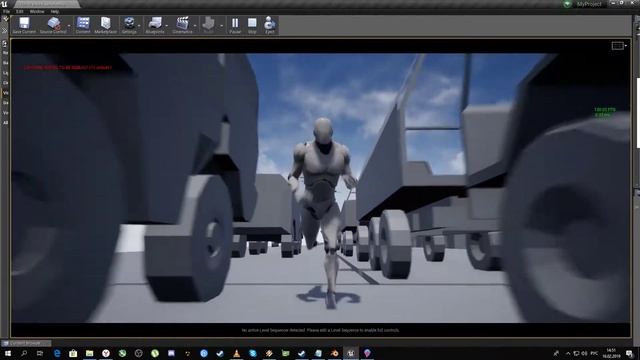Eject from the player controller
Screen dimensions: 640x360
pos(270,25)
